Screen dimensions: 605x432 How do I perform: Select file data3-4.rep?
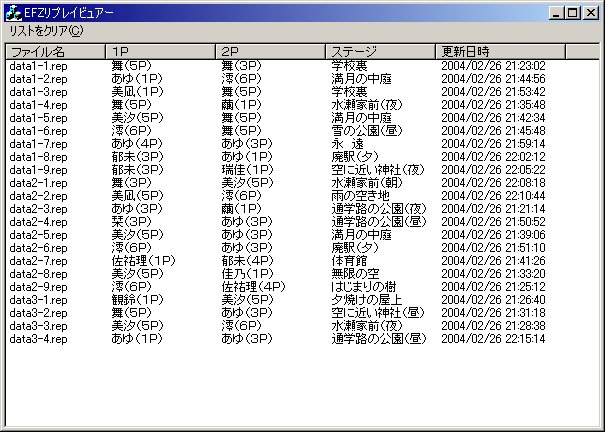point(38,339)
